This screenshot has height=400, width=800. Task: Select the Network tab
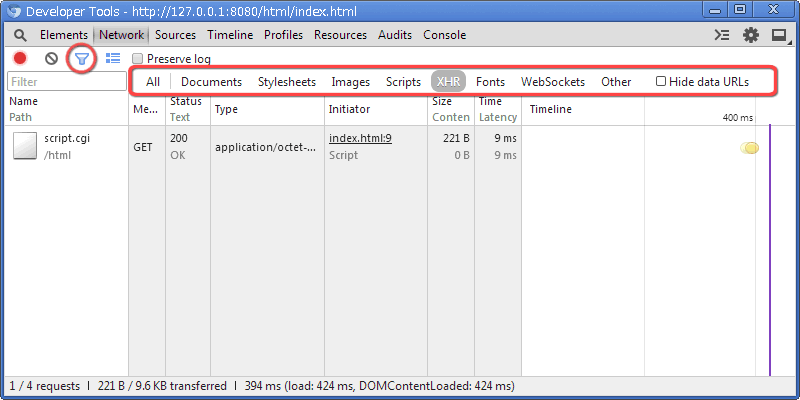pos(121,35)
